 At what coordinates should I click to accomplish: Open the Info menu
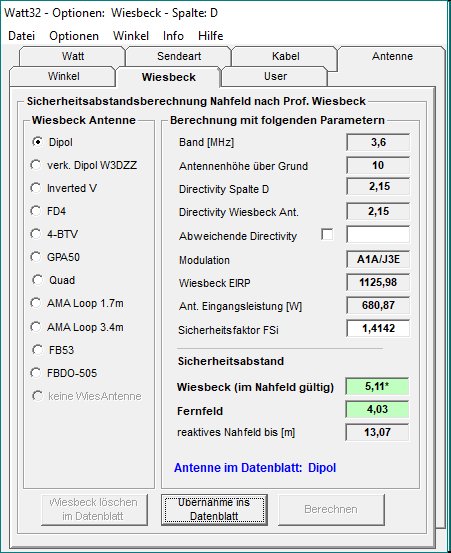tap(173, 36)
